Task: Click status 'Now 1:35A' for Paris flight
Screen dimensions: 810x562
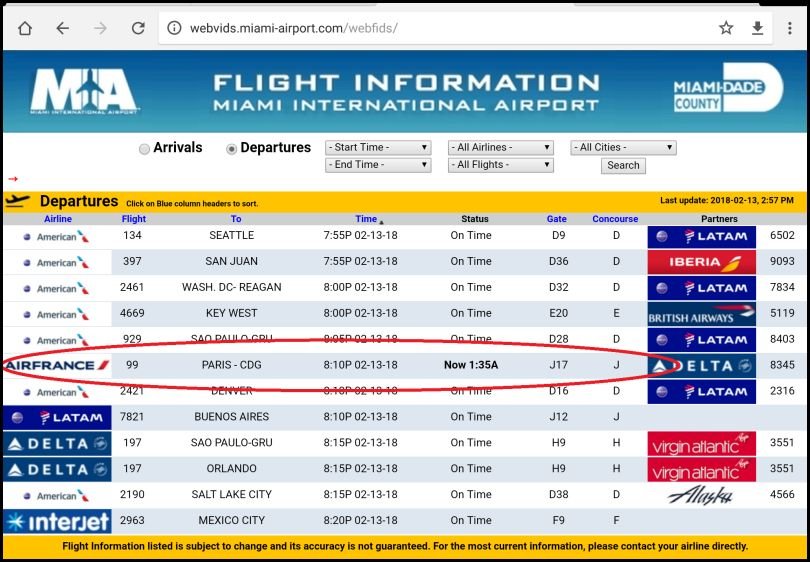Action: [x=471, y=365]
